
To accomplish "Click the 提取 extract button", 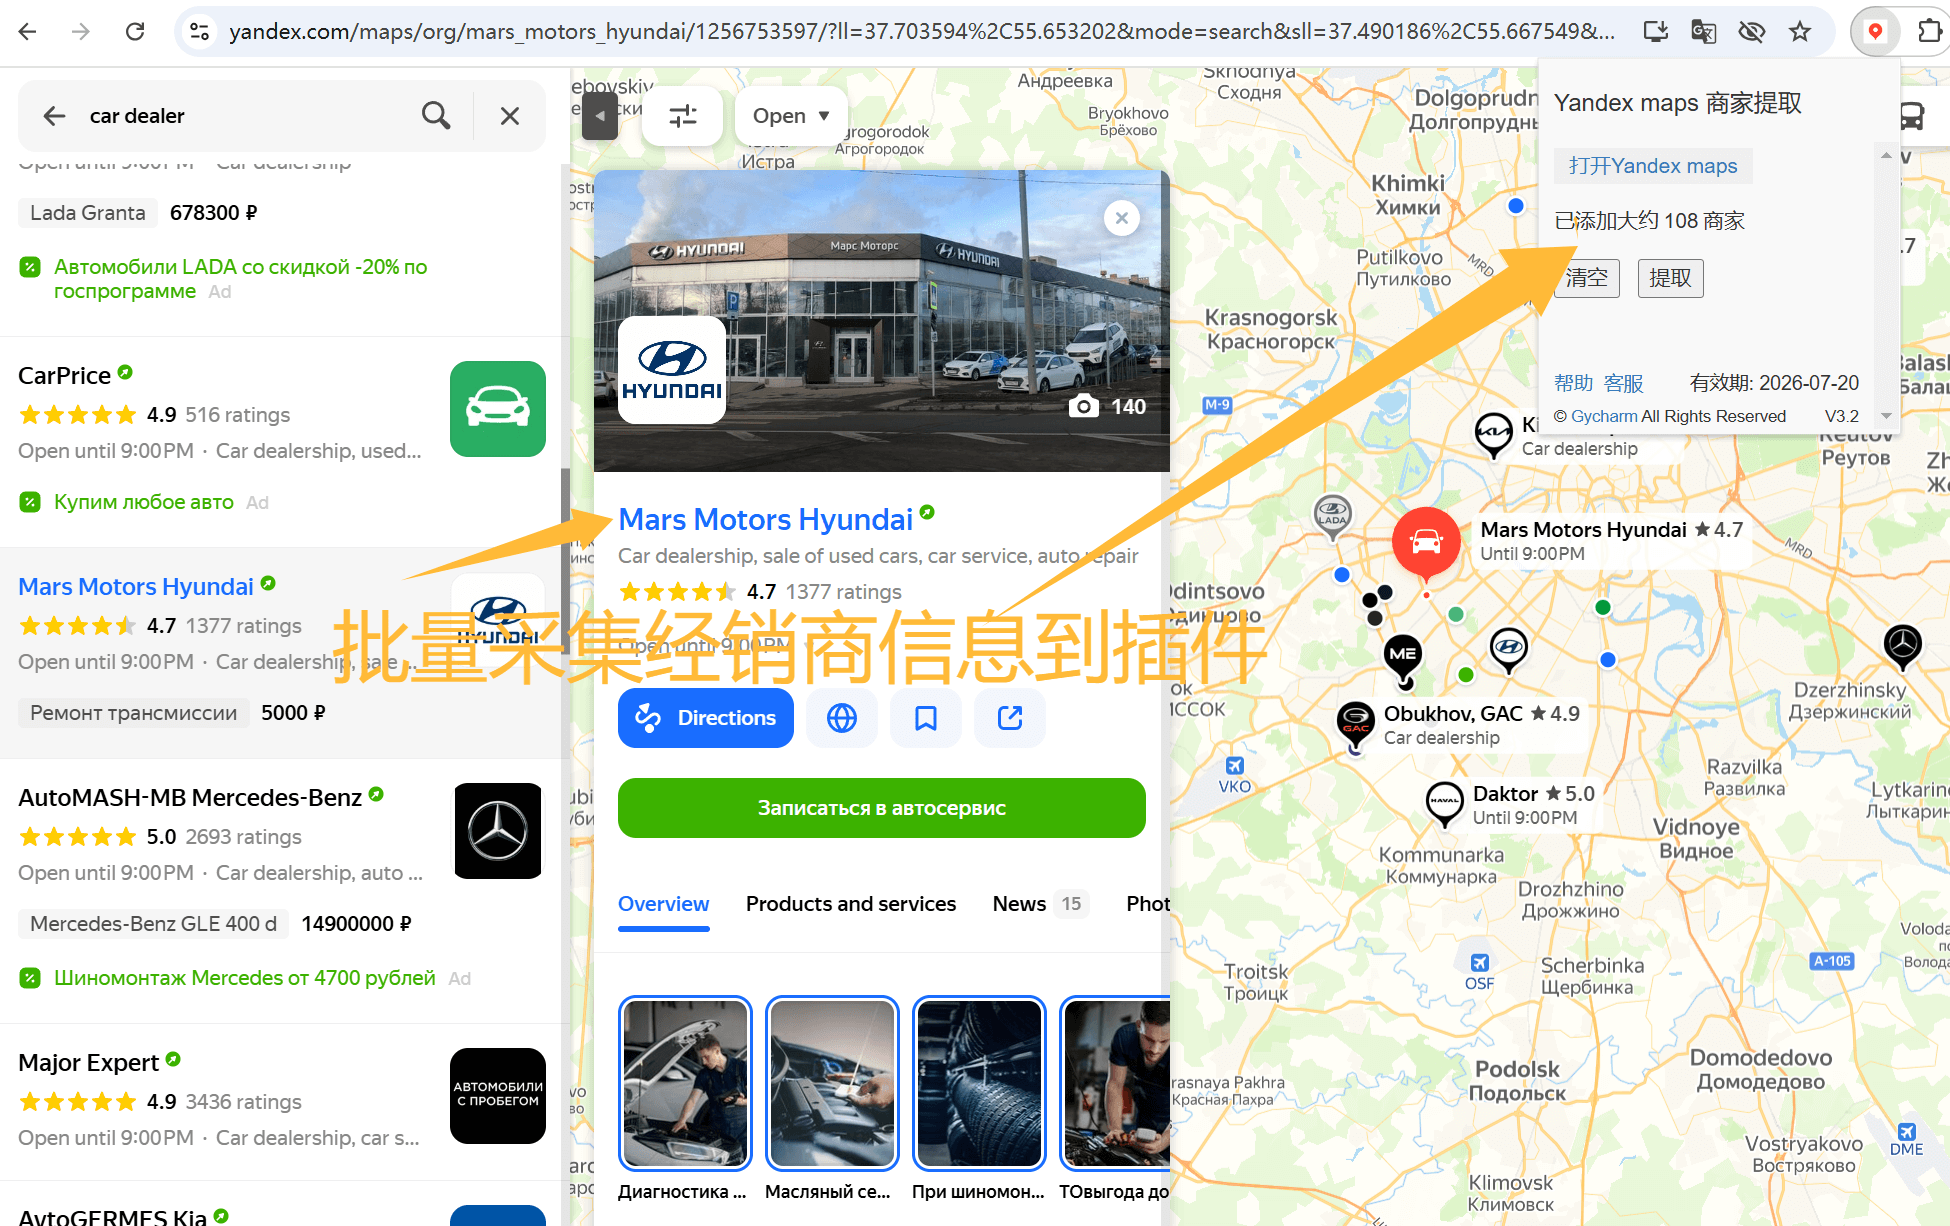I will [x=1670, y=278].
